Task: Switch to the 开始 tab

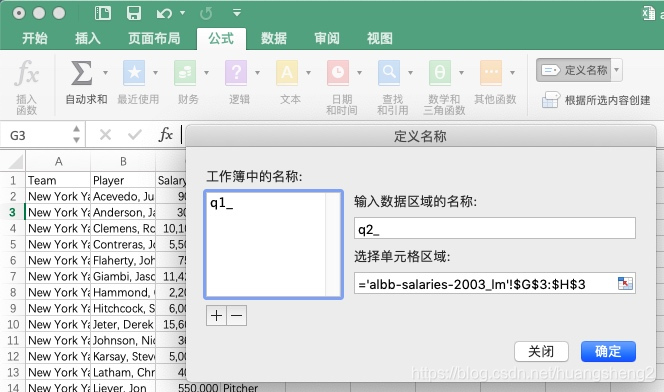Action: [x=35, y=39]
